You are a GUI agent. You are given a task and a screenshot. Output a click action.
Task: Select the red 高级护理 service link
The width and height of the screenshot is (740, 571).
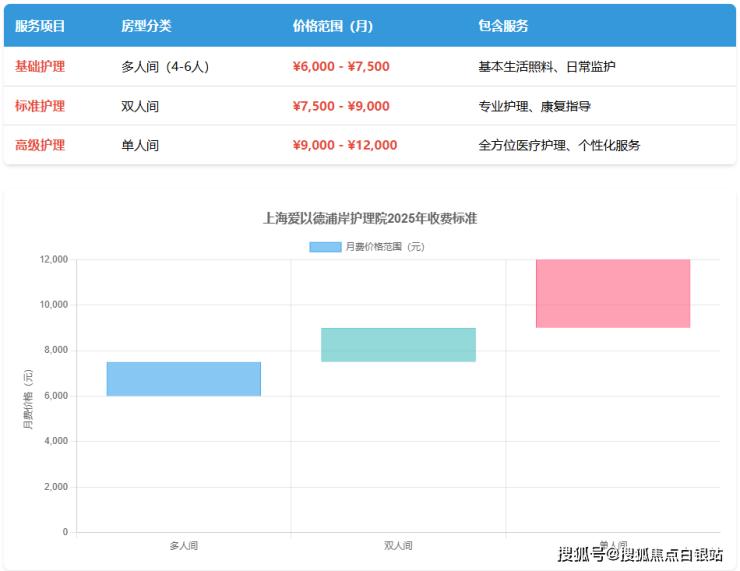pyautogui.click(x=40, y=145)
